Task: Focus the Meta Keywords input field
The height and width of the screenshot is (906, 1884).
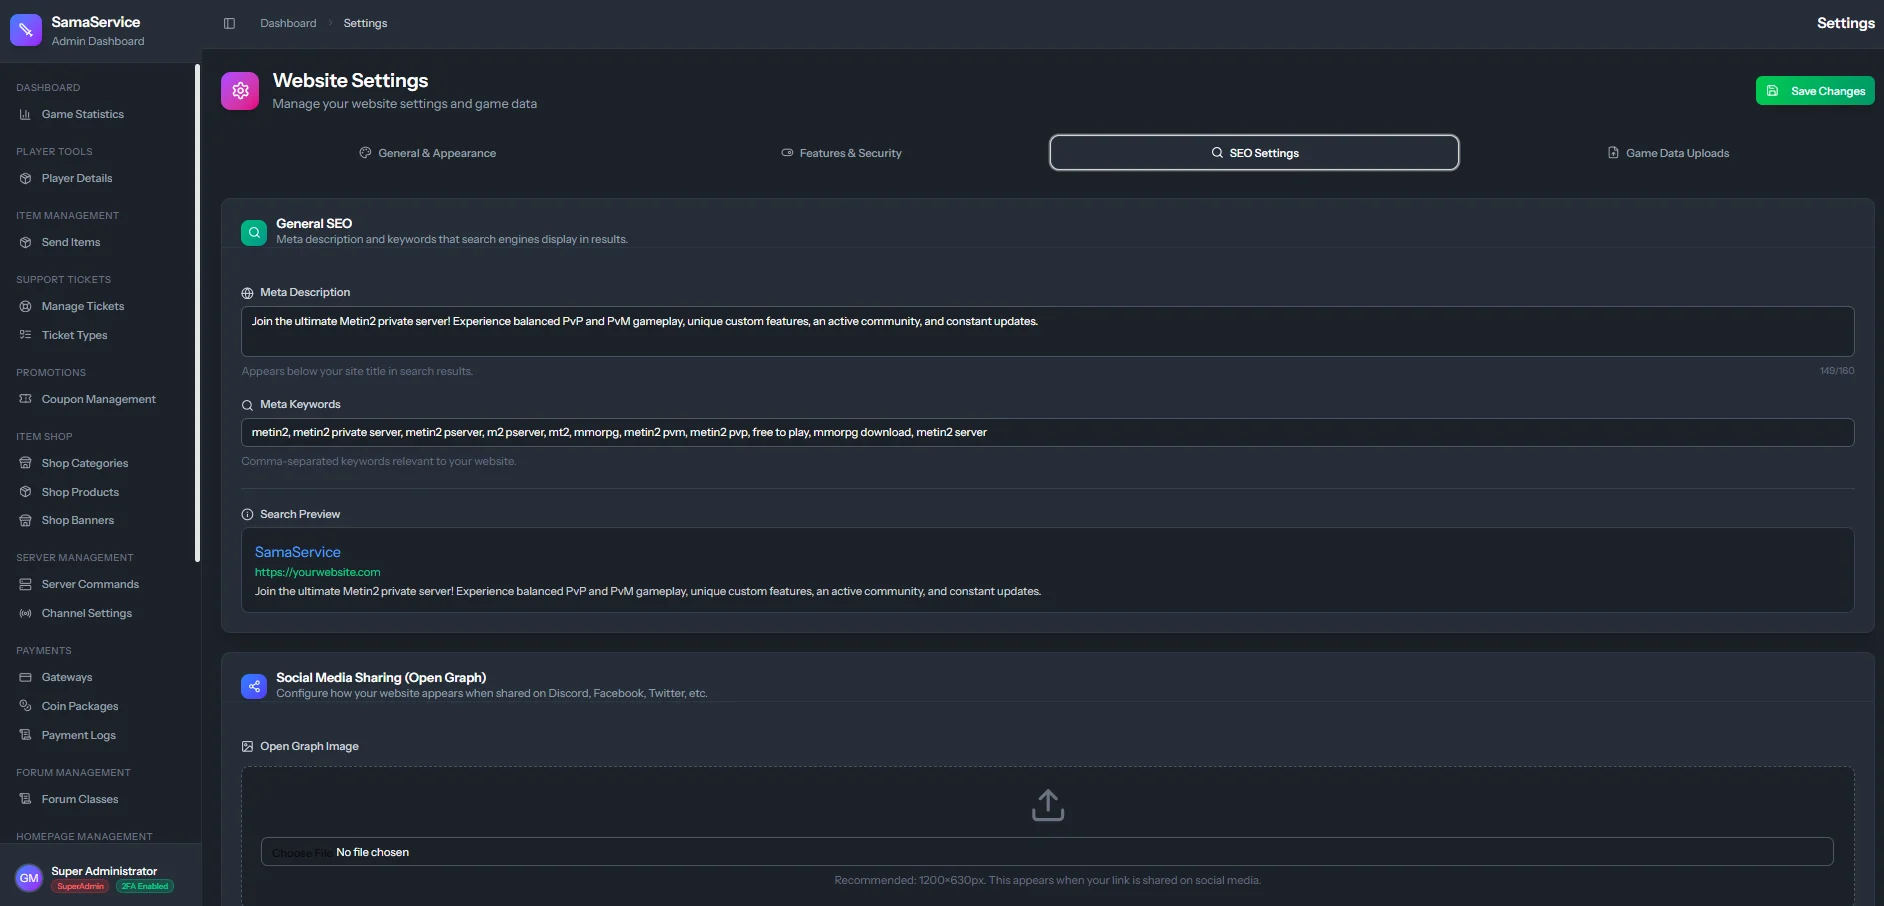Action: pyautogui.click(x=1047, y=432)
